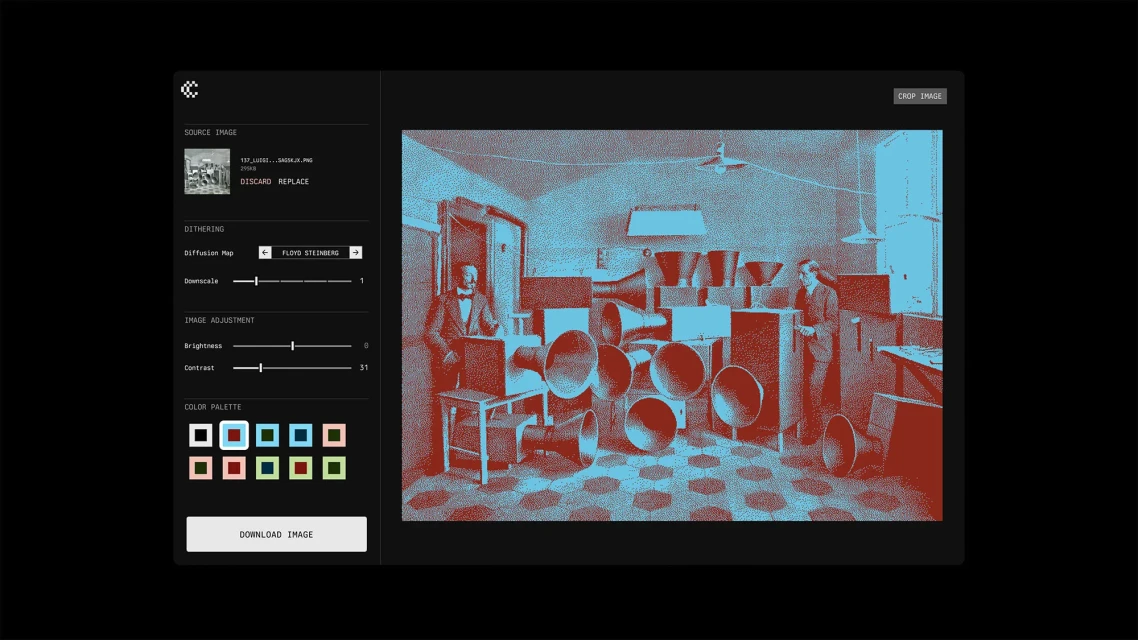Download the dithered image
The height and width of the screenshot is (640, 1138).
pos(276,534)
